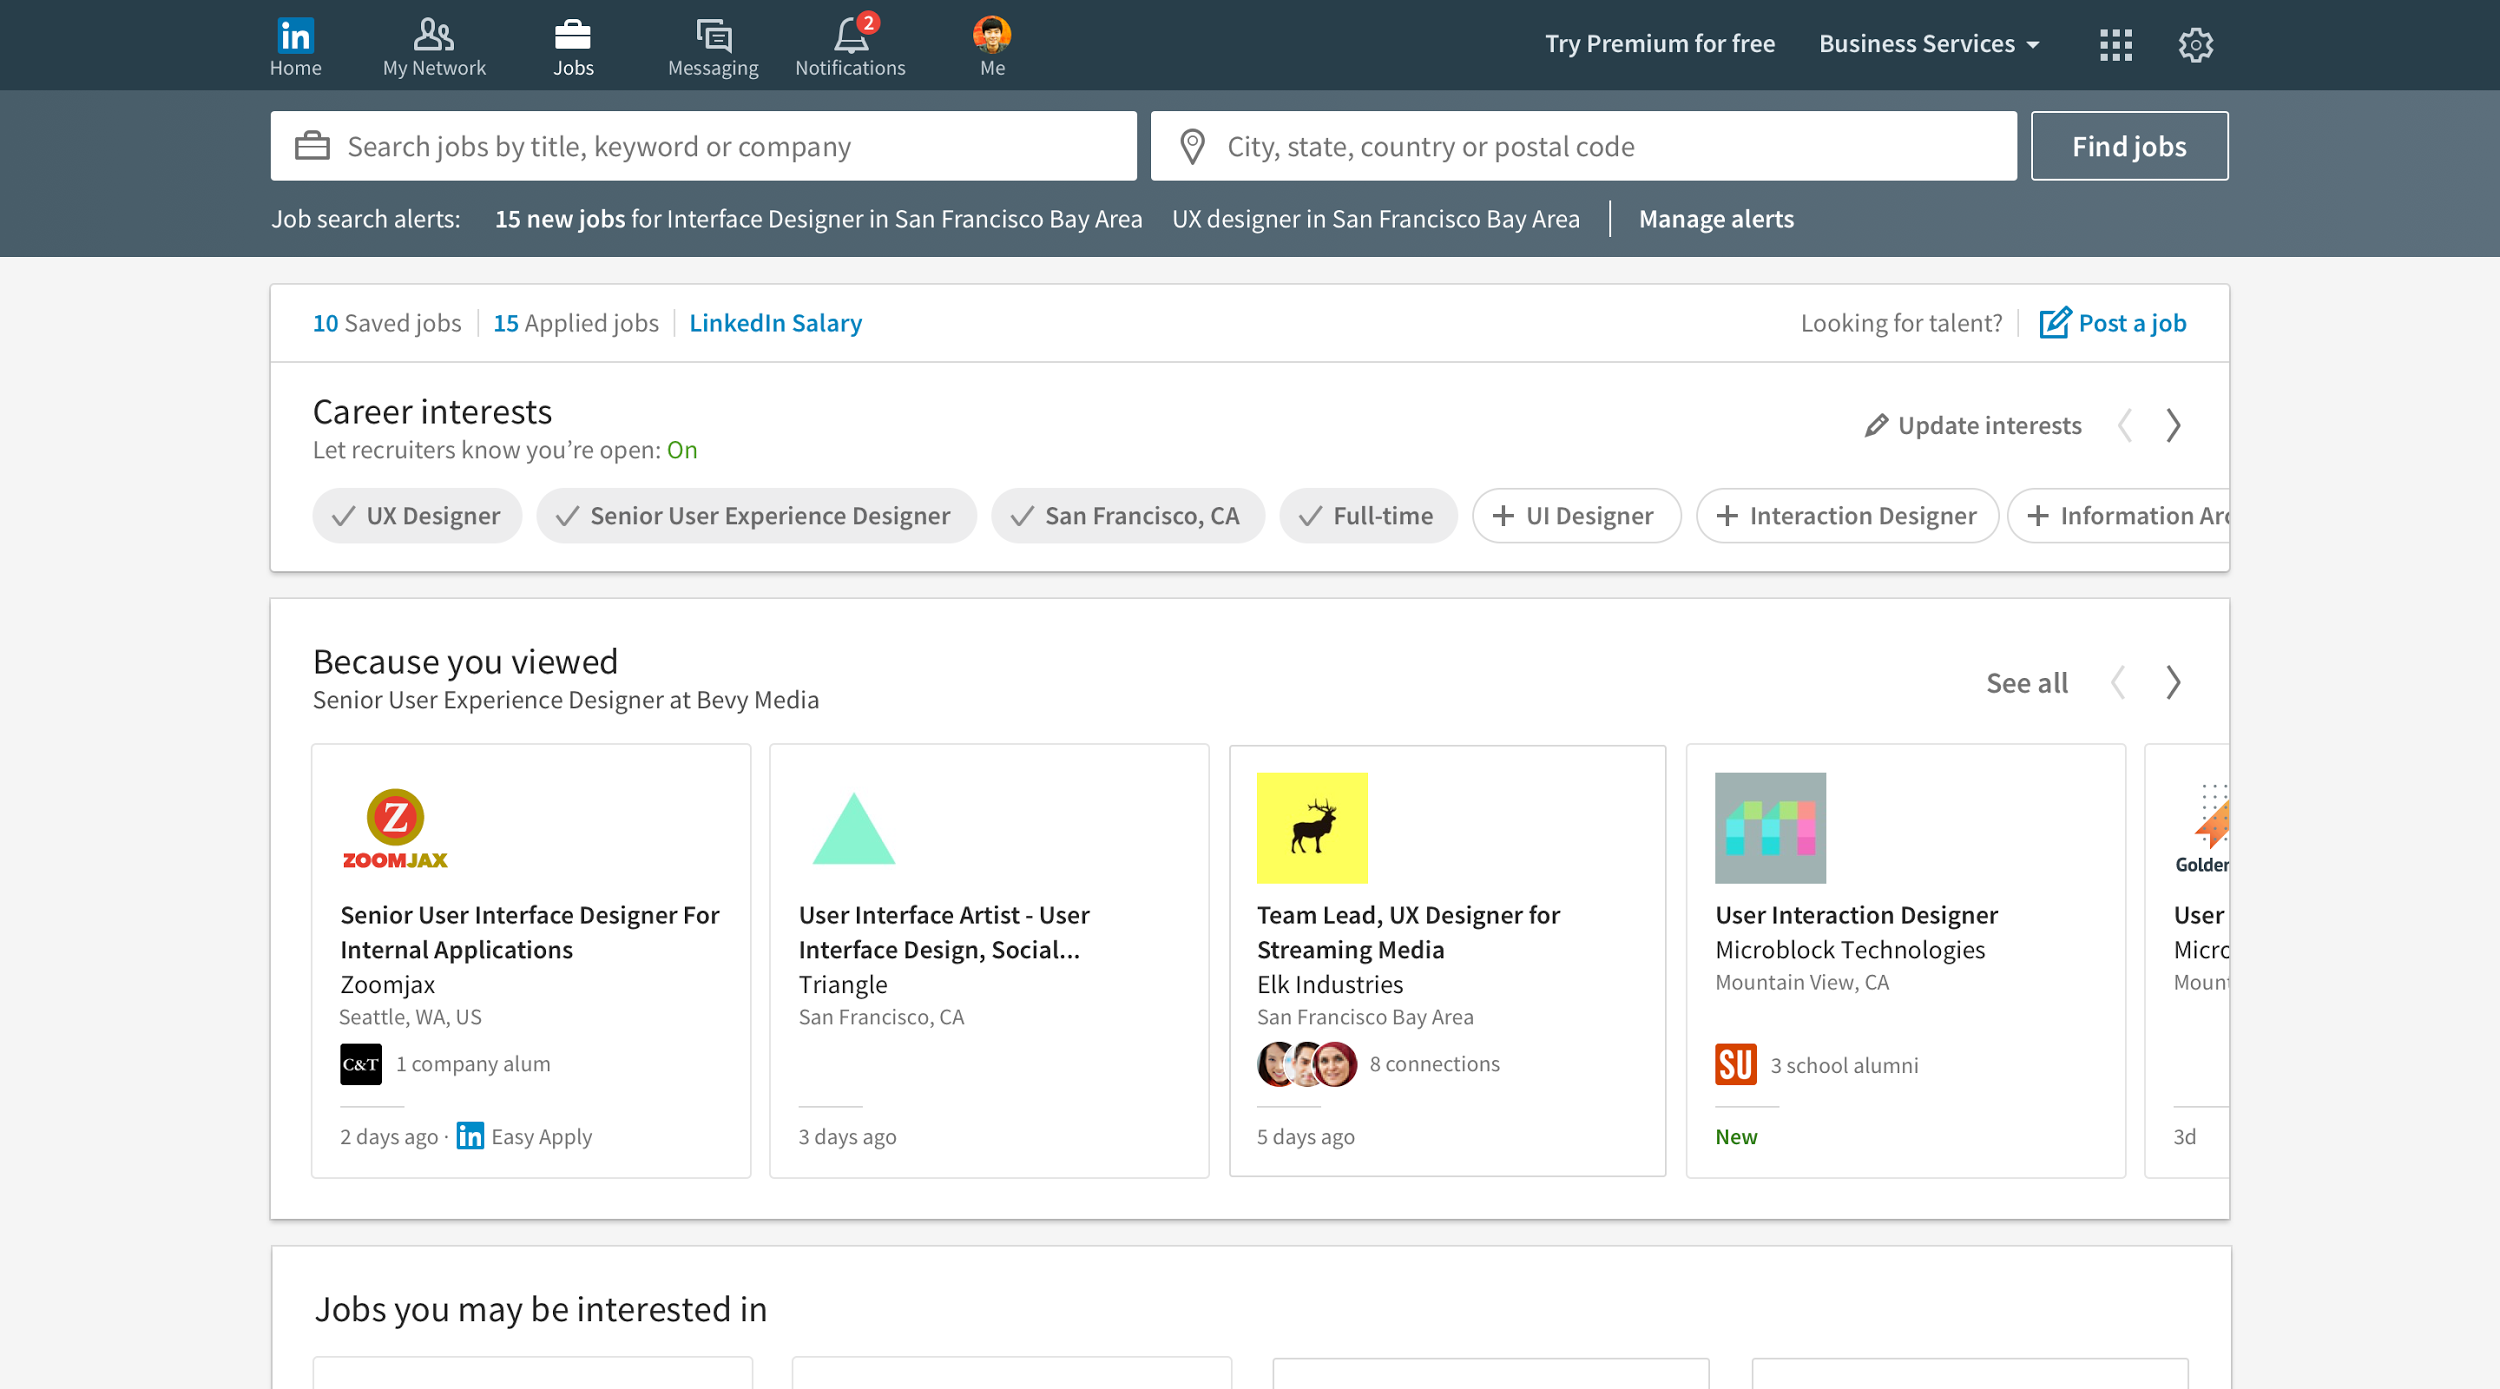Open the 10 Saved jobs link
Image resolution: width=2500 pixels, height=1389 pixels.
(x=387, y=323)
